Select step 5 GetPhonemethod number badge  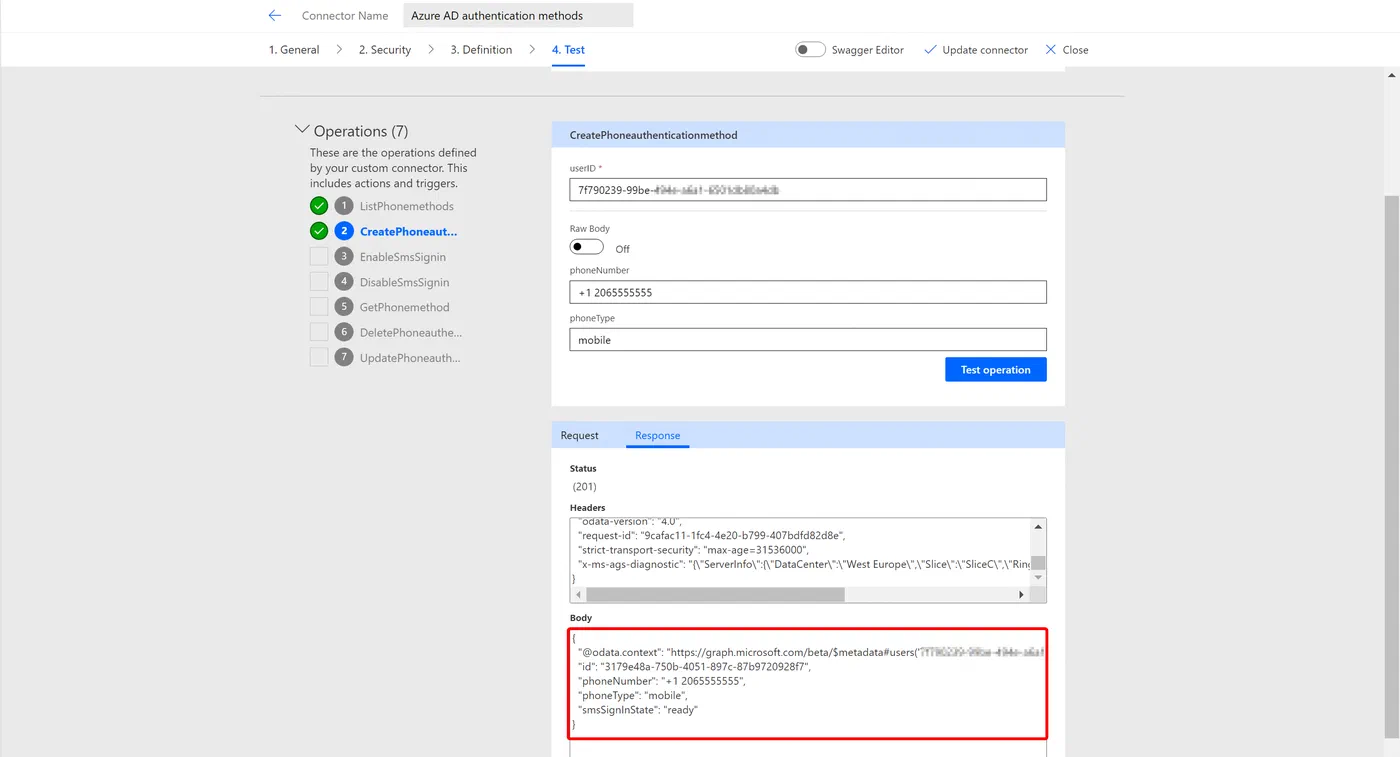[x=344, y=307]
